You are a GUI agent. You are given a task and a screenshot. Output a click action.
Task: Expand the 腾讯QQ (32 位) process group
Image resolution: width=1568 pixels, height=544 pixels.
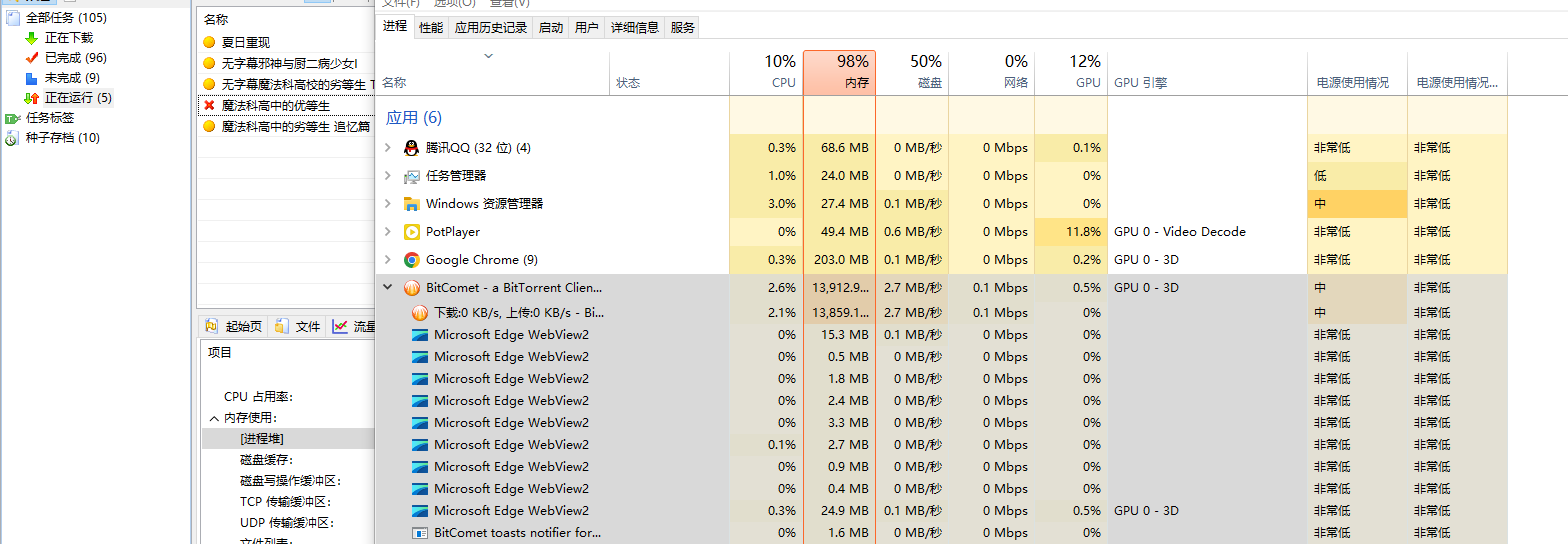pyautogui.click(x=388, y=148)
